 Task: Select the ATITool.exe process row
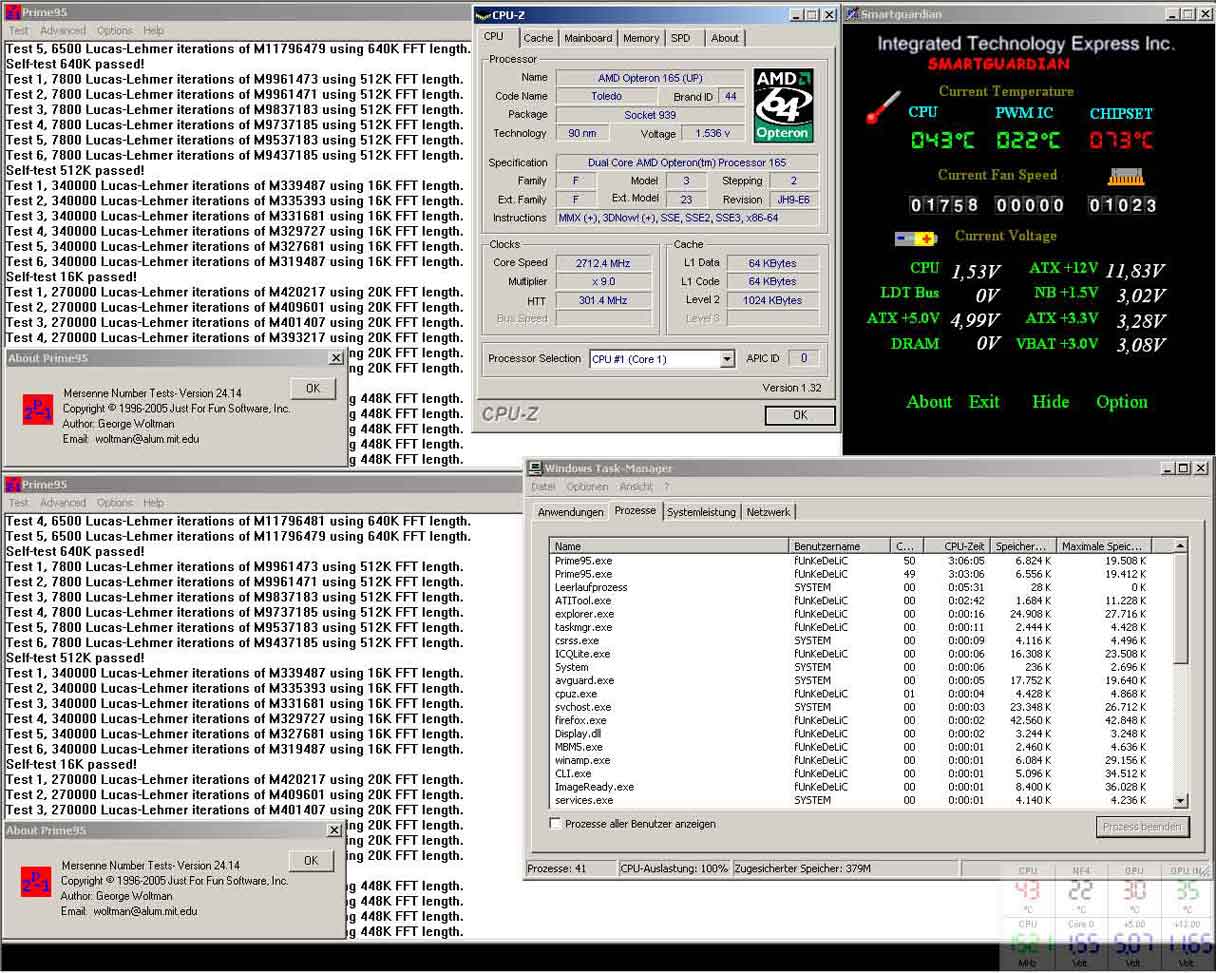click(x=862, y=601)
